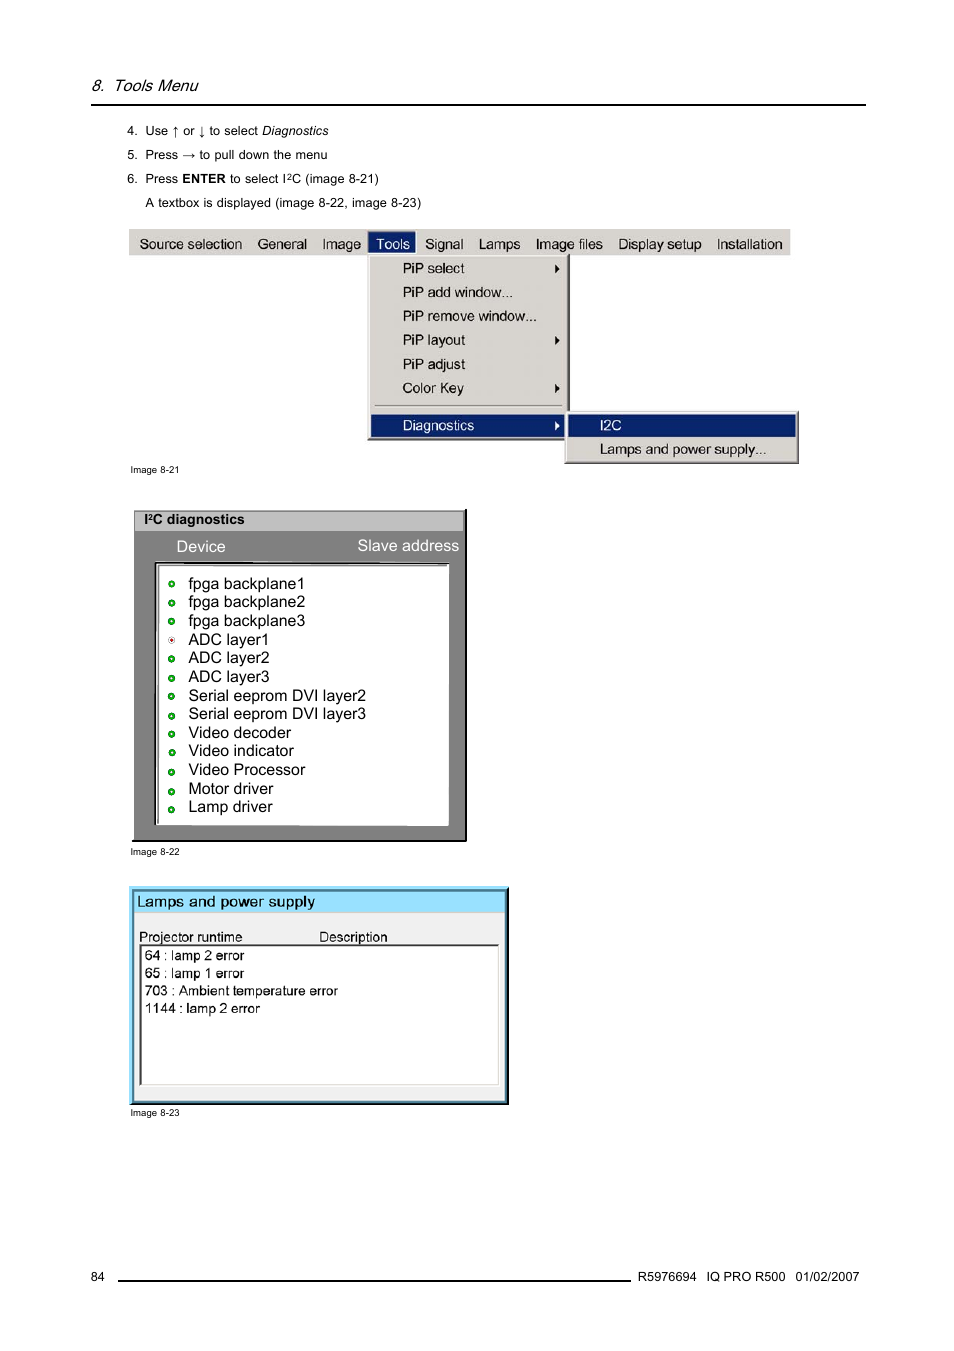This screenshot has height=1351, width=954.
Task: Click status icon beside ADC layer2
Action: 171,659
